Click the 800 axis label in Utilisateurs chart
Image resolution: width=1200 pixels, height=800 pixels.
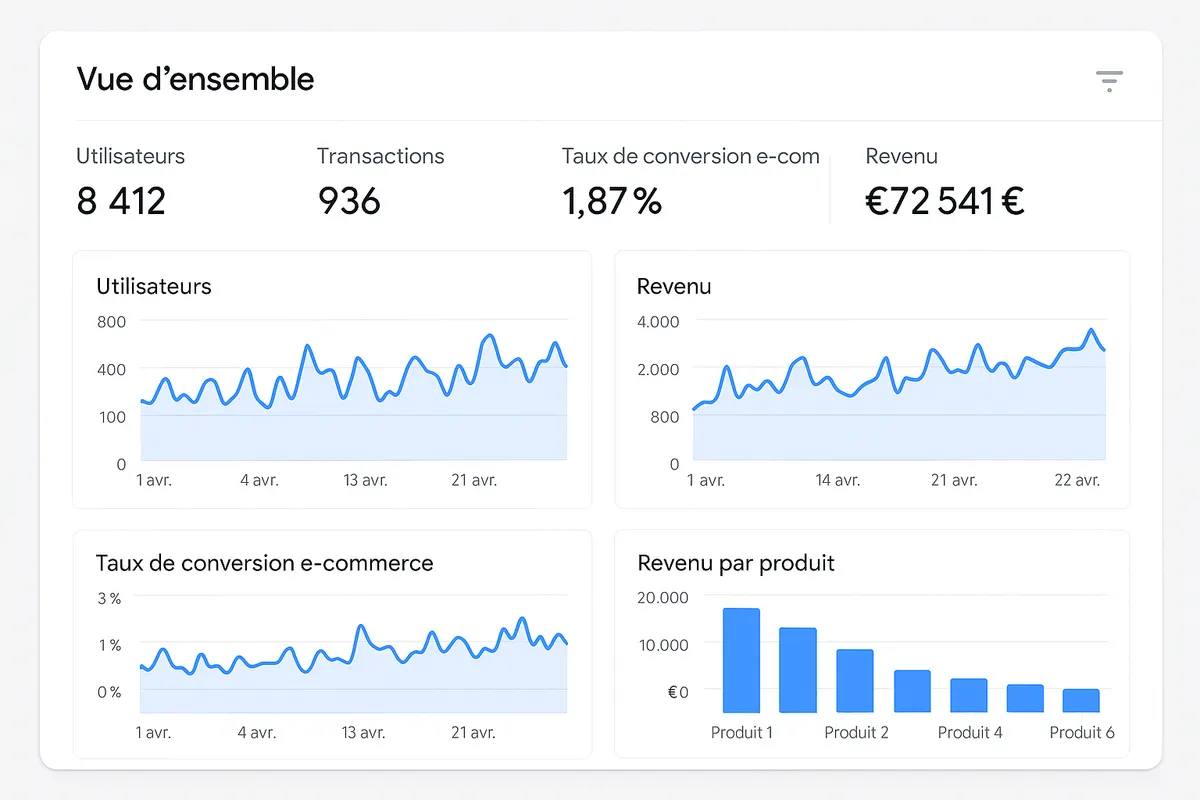112,321
